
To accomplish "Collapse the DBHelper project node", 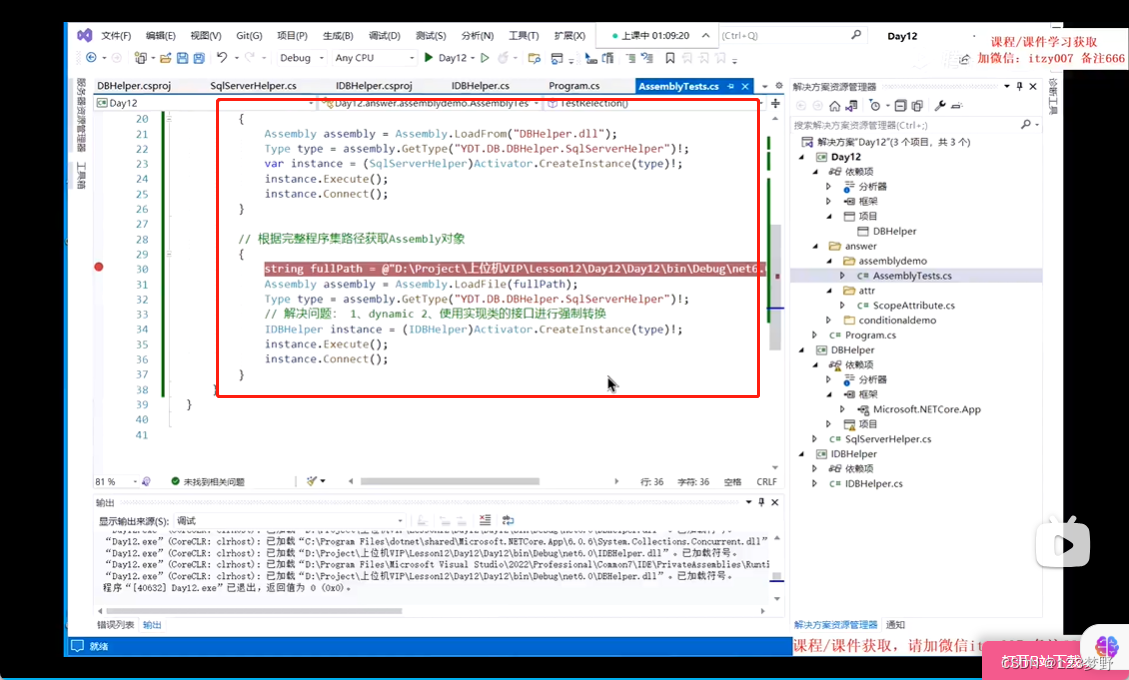I will [x=802, y=350].
